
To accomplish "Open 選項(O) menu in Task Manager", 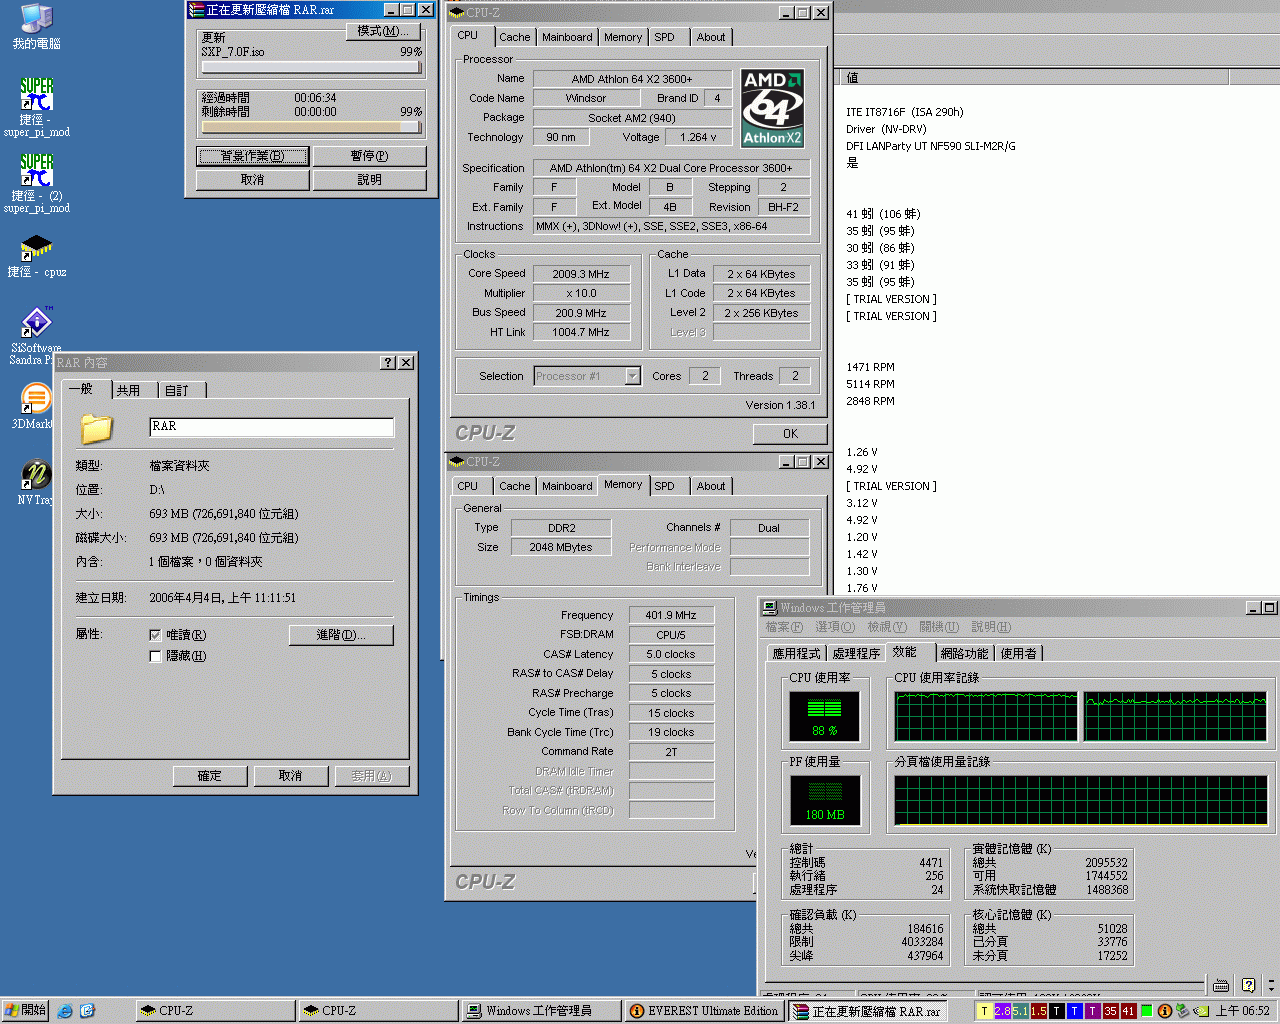I will pyautogui.click(x=835, y=627).
